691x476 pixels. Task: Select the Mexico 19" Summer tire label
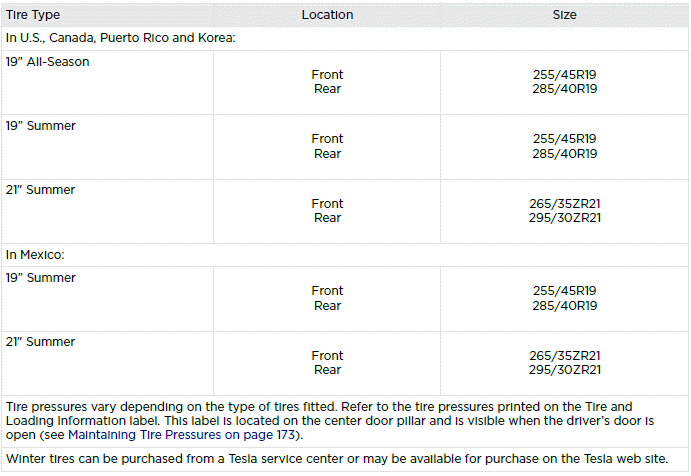tap(41, 278)
